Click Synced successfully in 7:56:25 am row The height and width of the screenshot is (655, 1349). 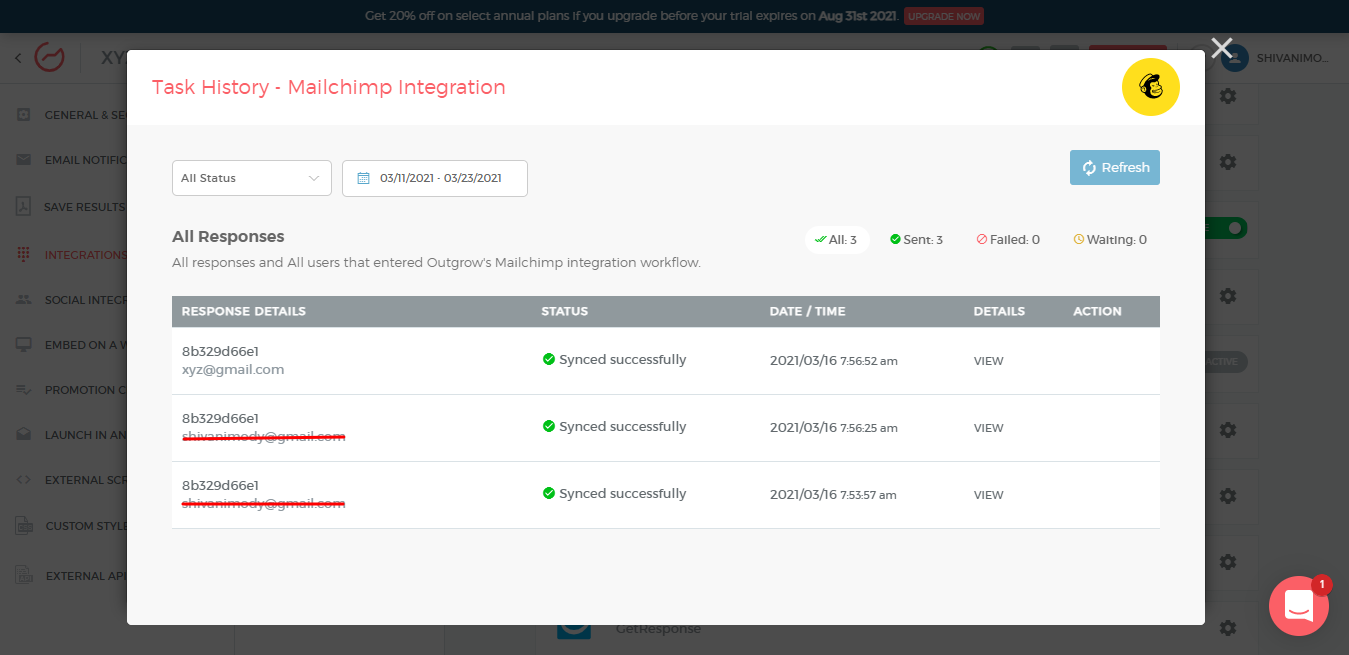[622, 427]
